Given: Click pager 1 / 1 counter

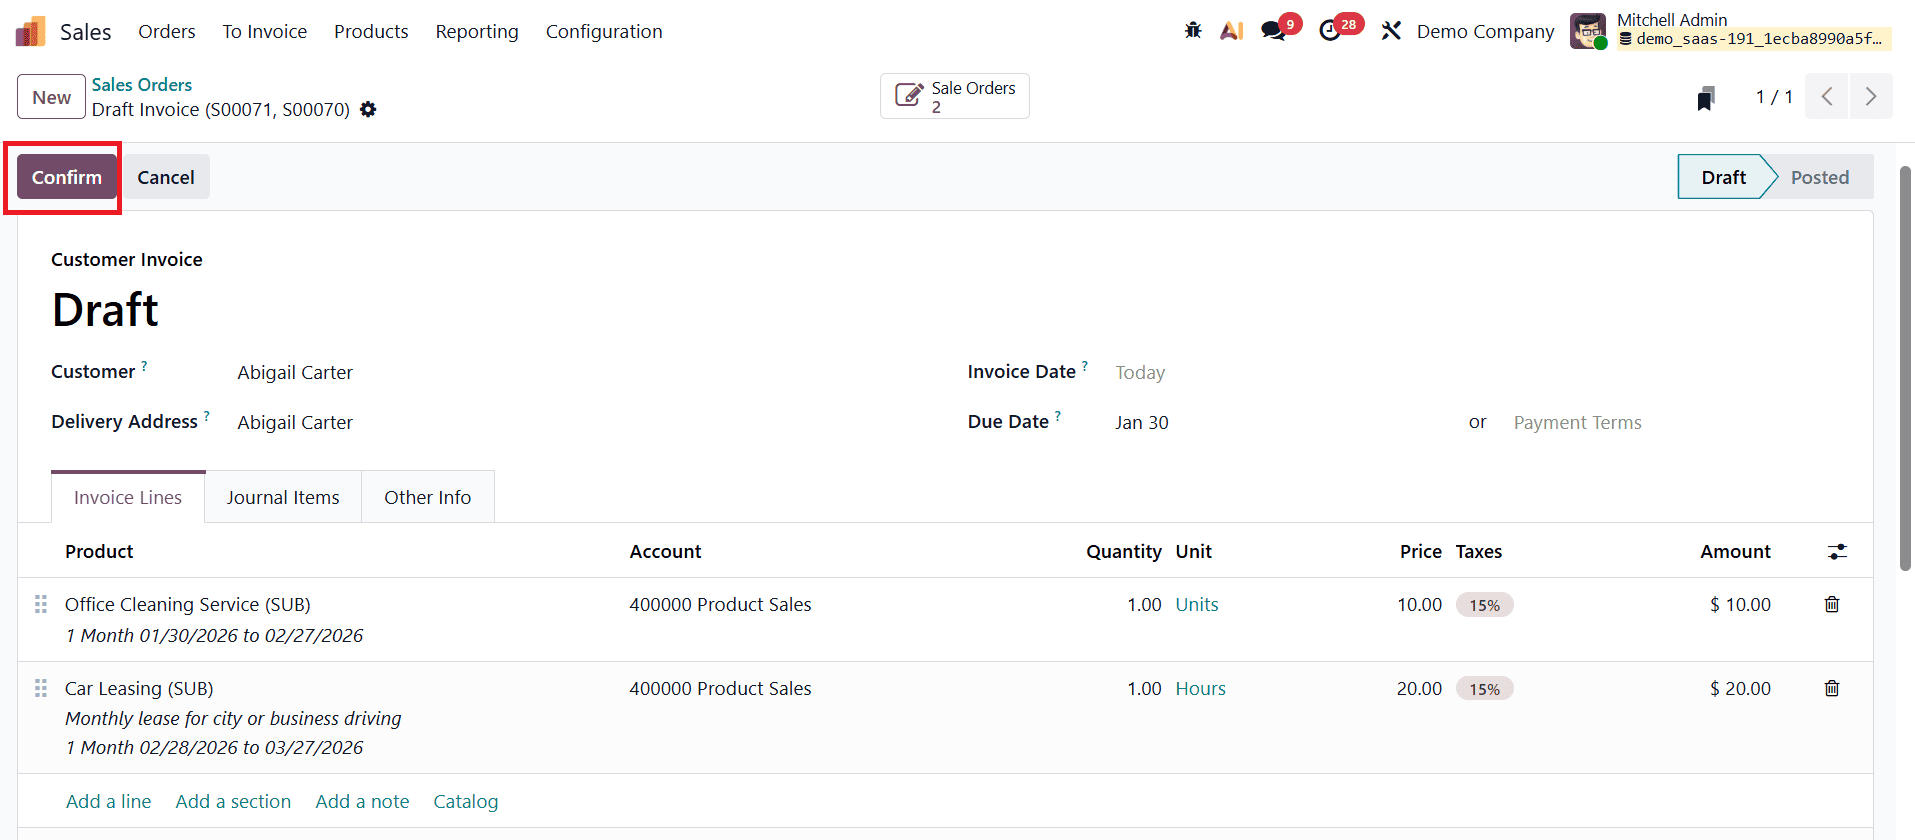Looking at the screenshot, I should (x=1774, y=97).
